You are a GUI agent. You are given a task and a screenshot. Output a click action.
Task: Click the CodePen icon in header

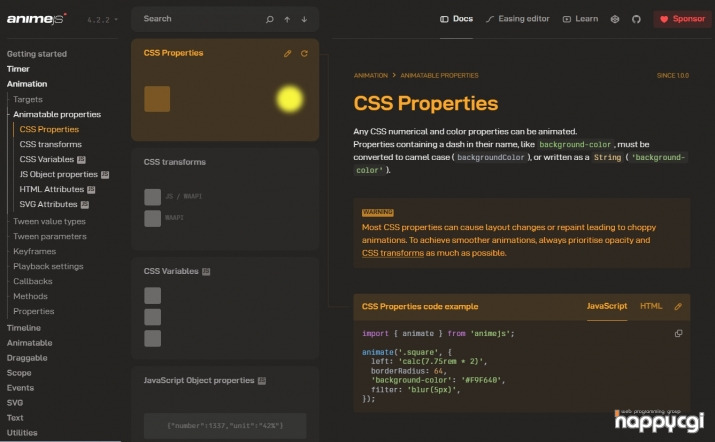pyautogui.click(x=615, y=19)
